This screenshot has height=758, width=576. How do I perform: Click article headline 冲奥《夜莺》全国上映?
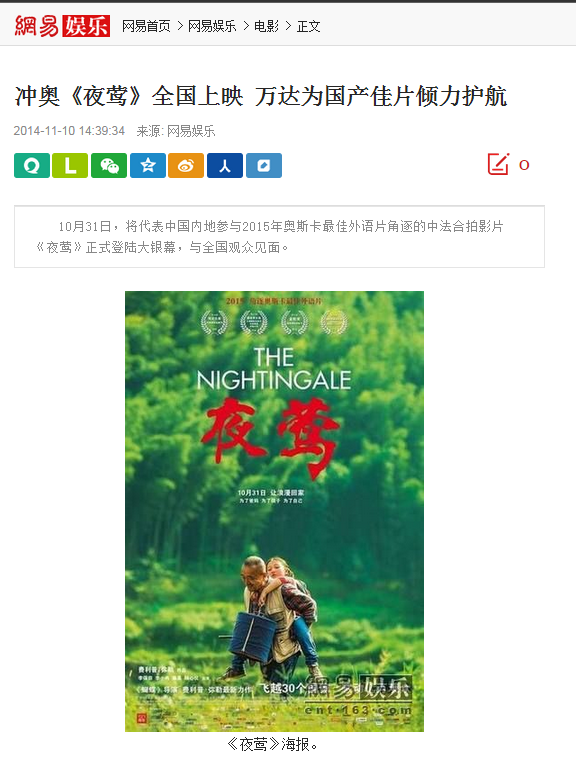pyautogui.click(x=129, y=96)
